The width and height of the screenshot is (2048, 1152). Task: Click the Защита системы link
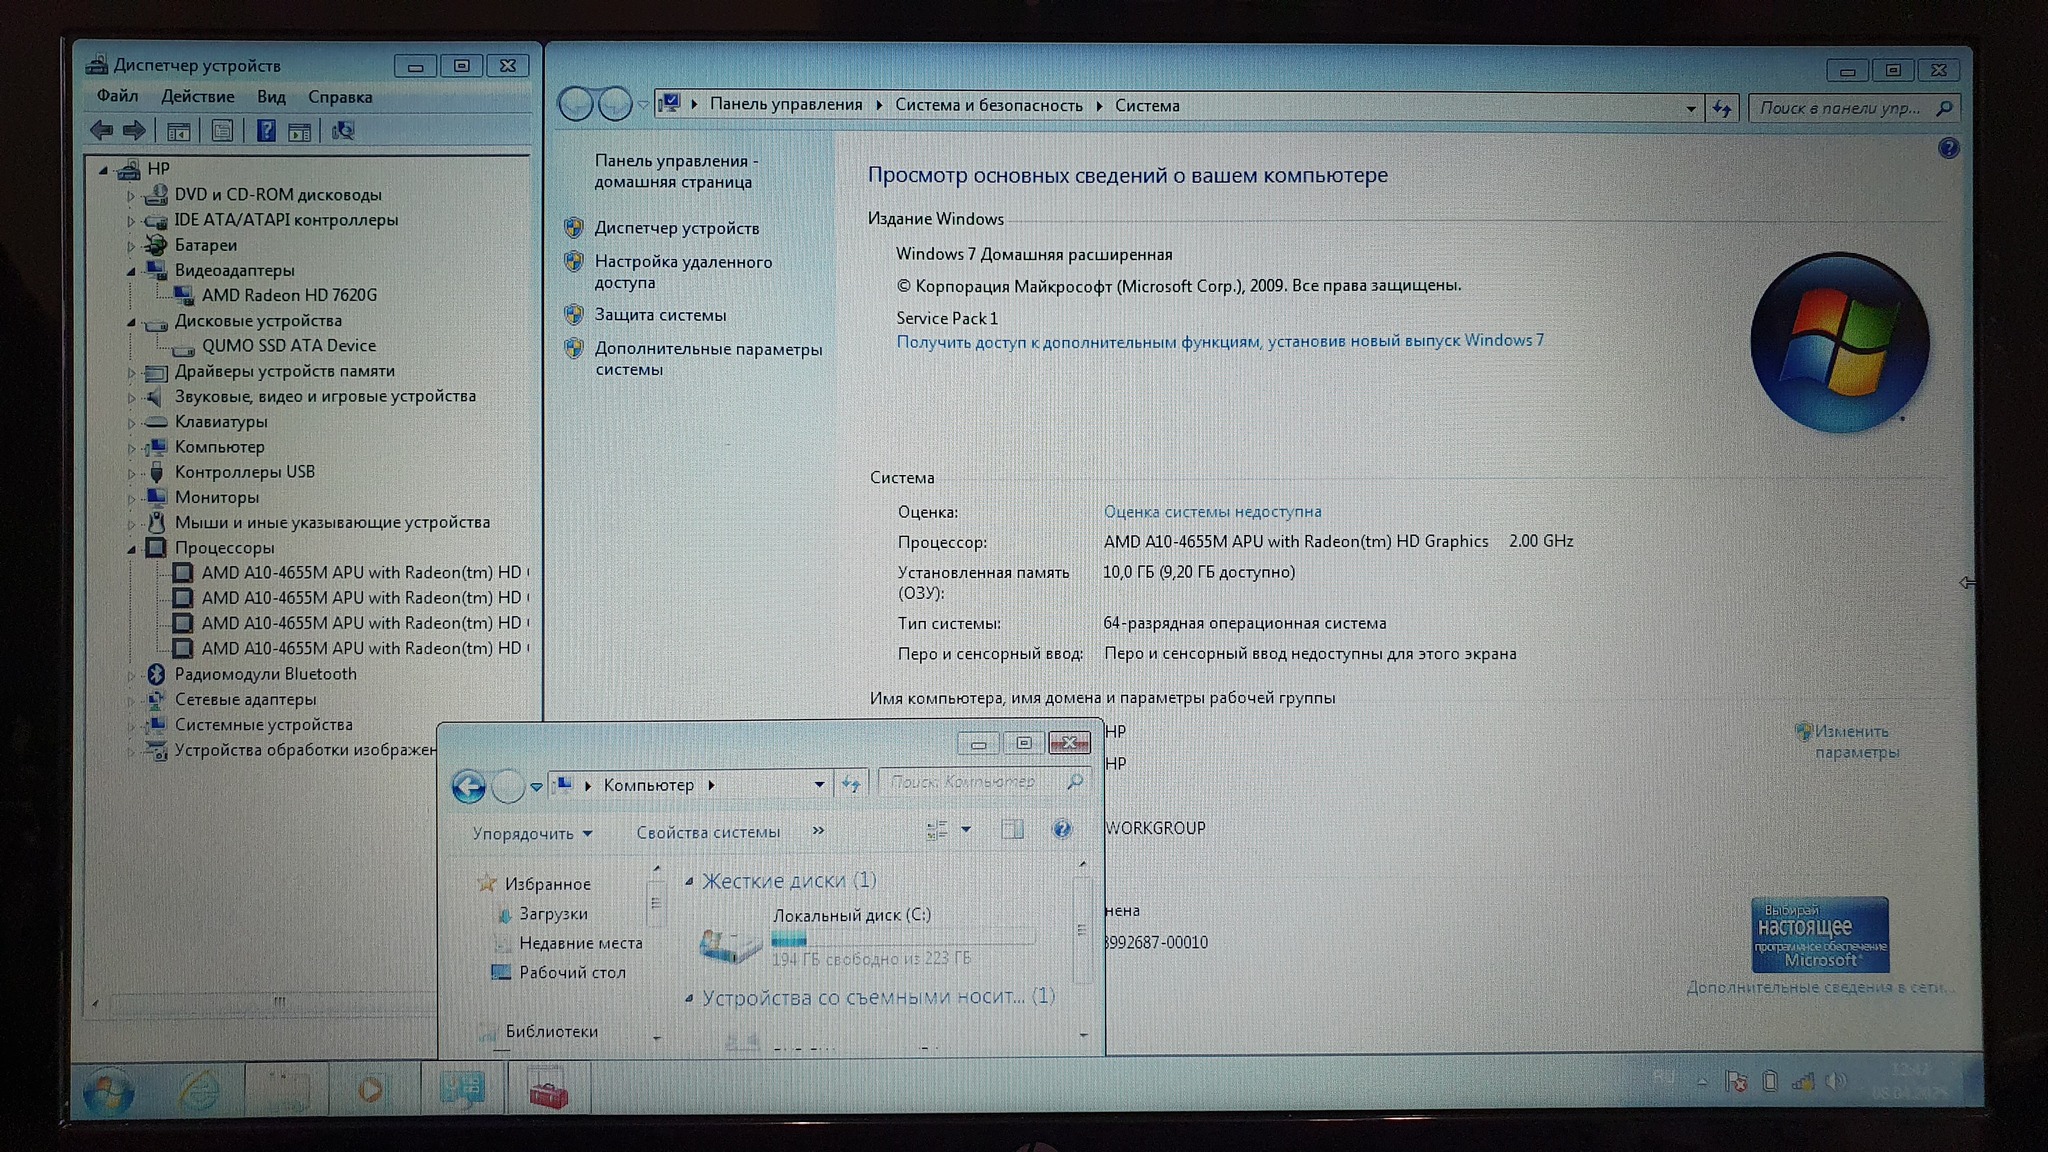click(660, 315)
